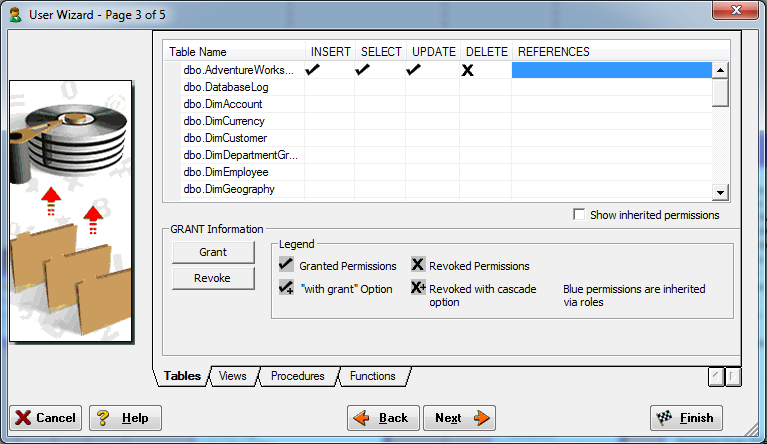Go Back to the previous wizard page

pyautogui.click(x=383, y=418)
